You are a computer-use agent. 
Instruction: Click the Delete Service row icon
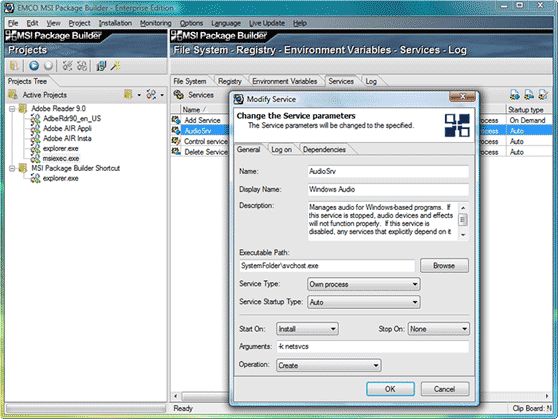tap(176, 152)
